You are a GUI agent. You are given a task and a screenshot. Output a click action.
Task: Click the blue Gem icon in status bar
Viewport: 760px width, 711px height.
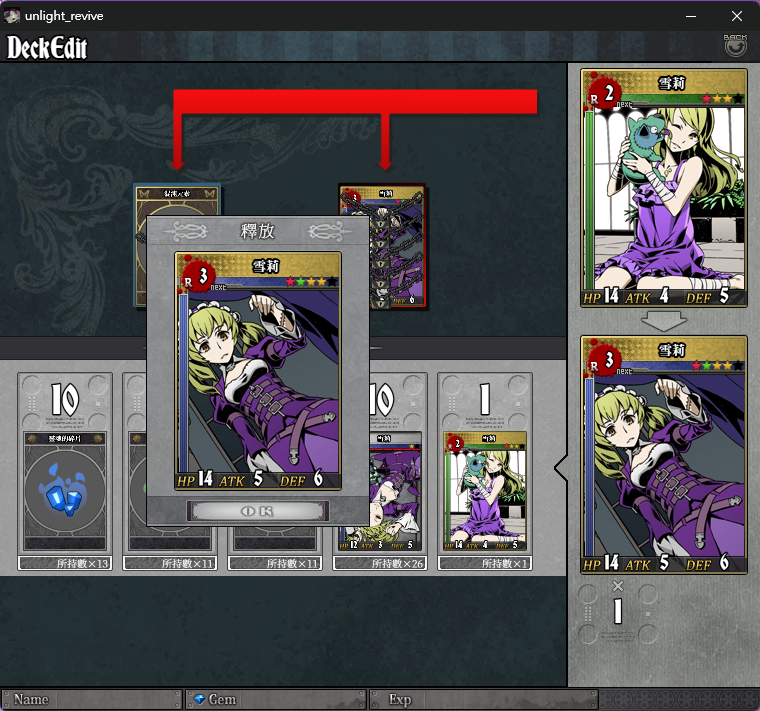199,699
